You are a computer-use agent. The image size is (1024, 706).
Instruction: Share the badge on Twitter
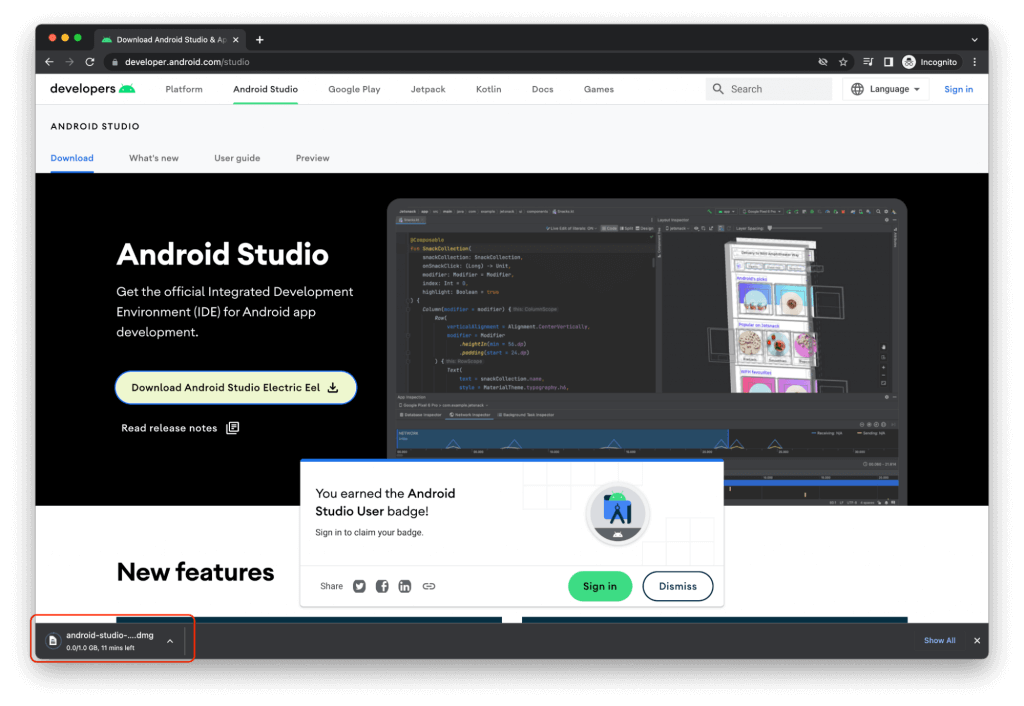point(359,586)
